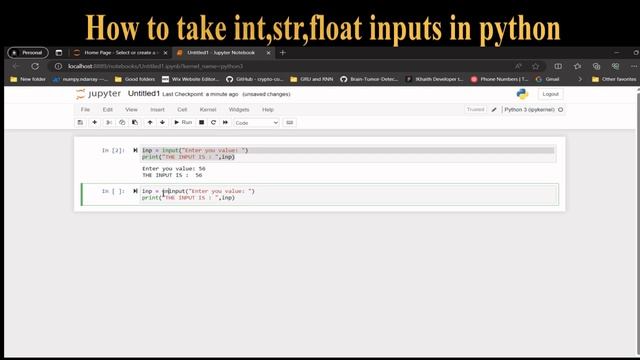Open browser collections icon

596,66
